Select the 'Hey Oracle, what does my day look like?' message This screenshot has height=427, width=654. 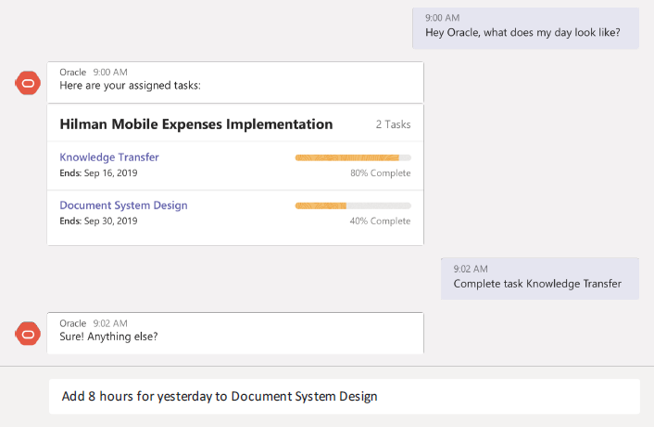526,28
